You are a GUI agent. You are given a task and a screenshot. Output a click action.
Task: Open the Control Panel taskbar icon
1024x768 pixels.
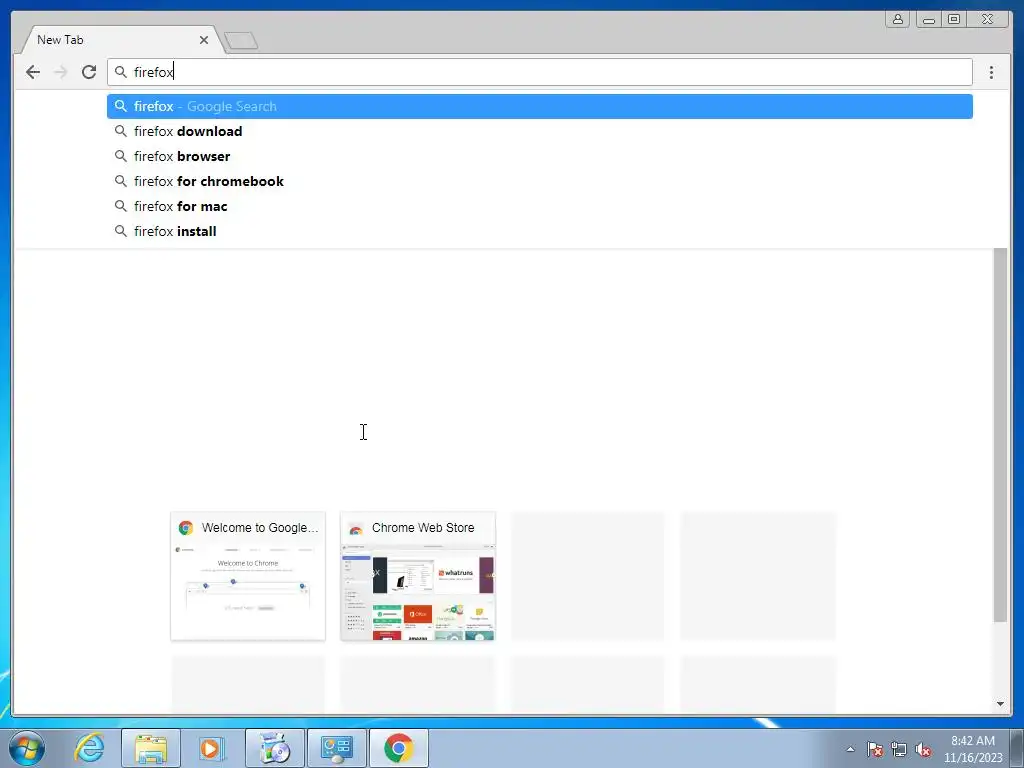coord(336,748)
